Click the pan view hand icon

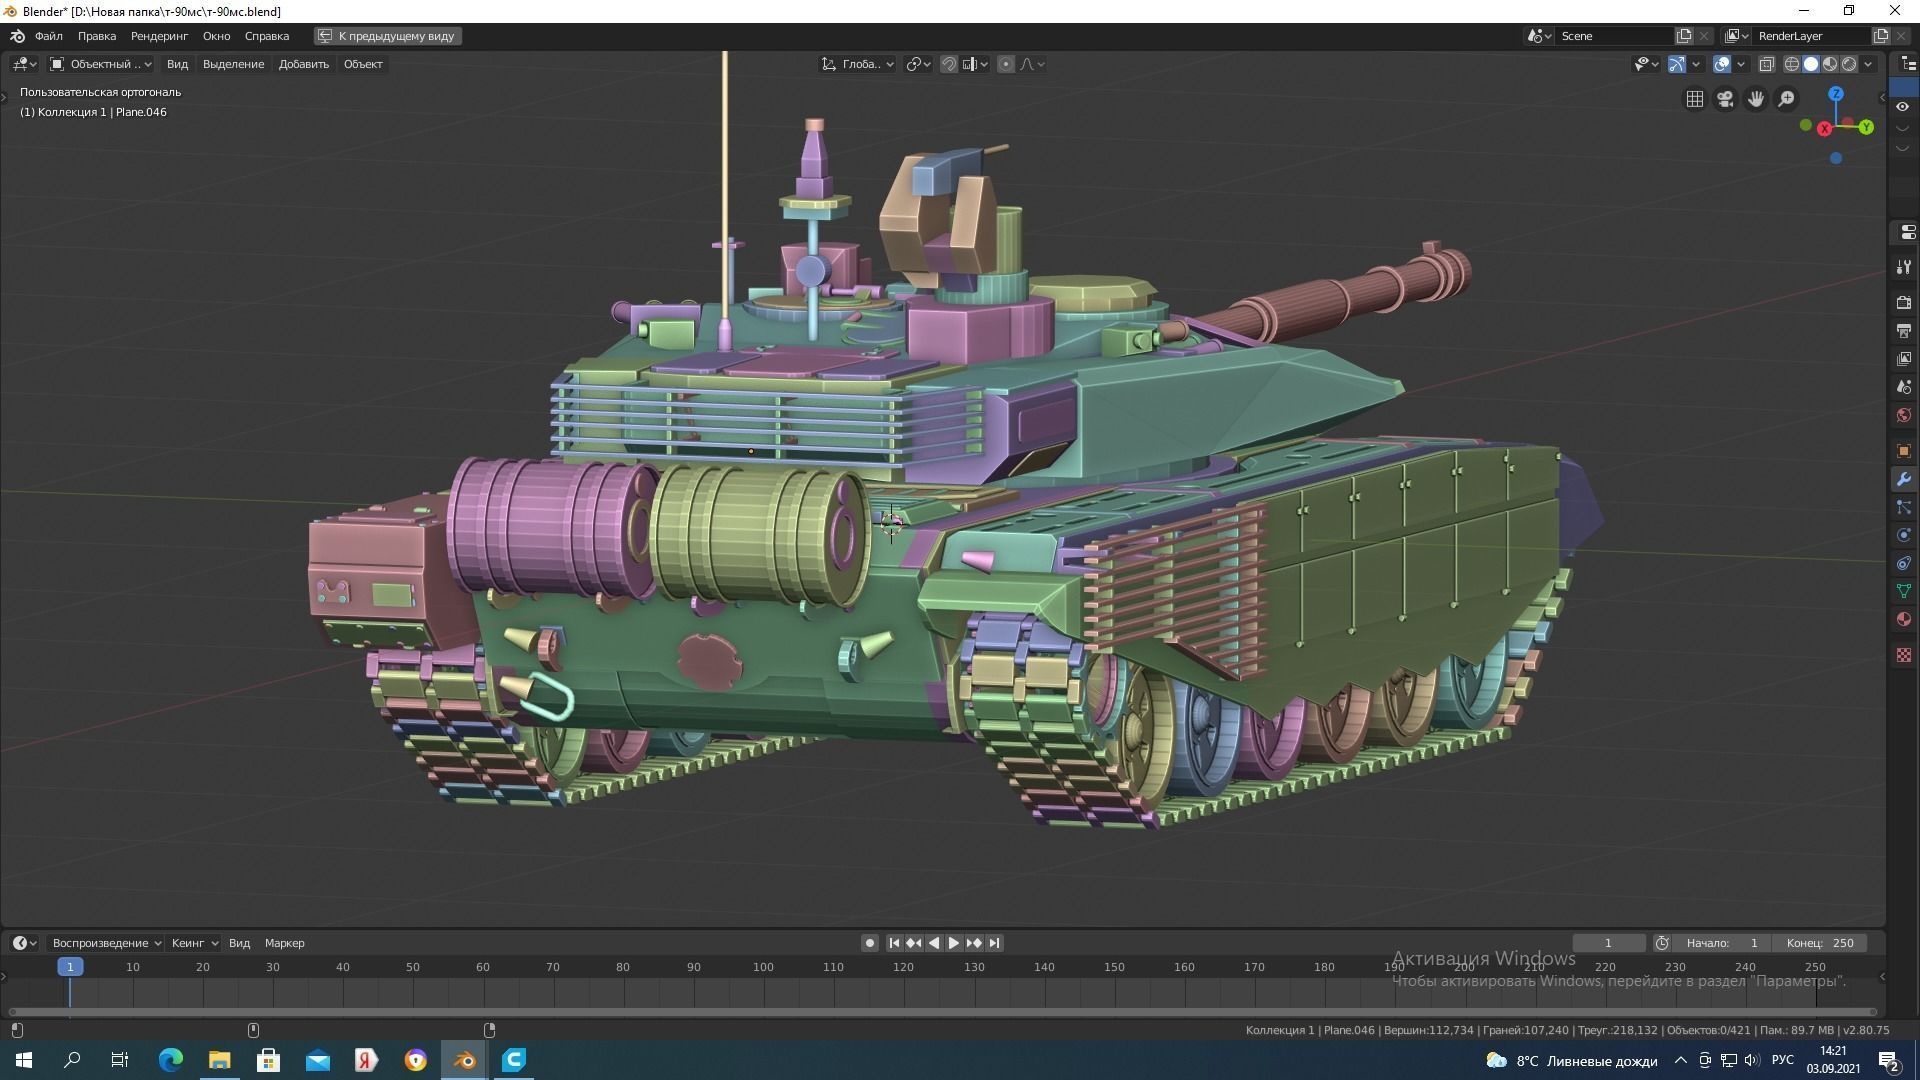(1756, 99)
